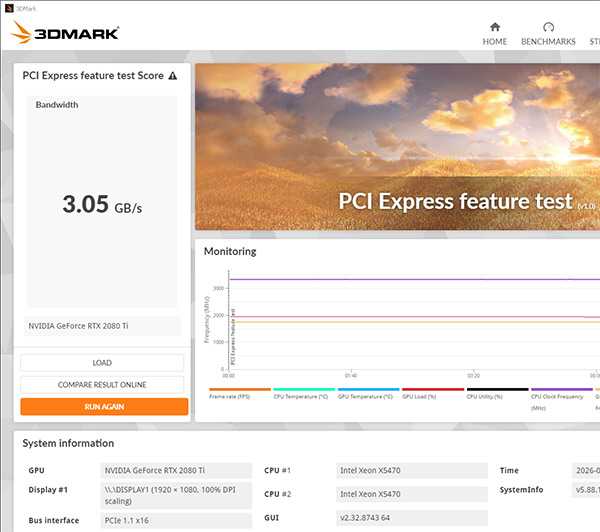Click the 01:40 marker on monitoring graph
600x532 pixels.
tap(351, 376)
